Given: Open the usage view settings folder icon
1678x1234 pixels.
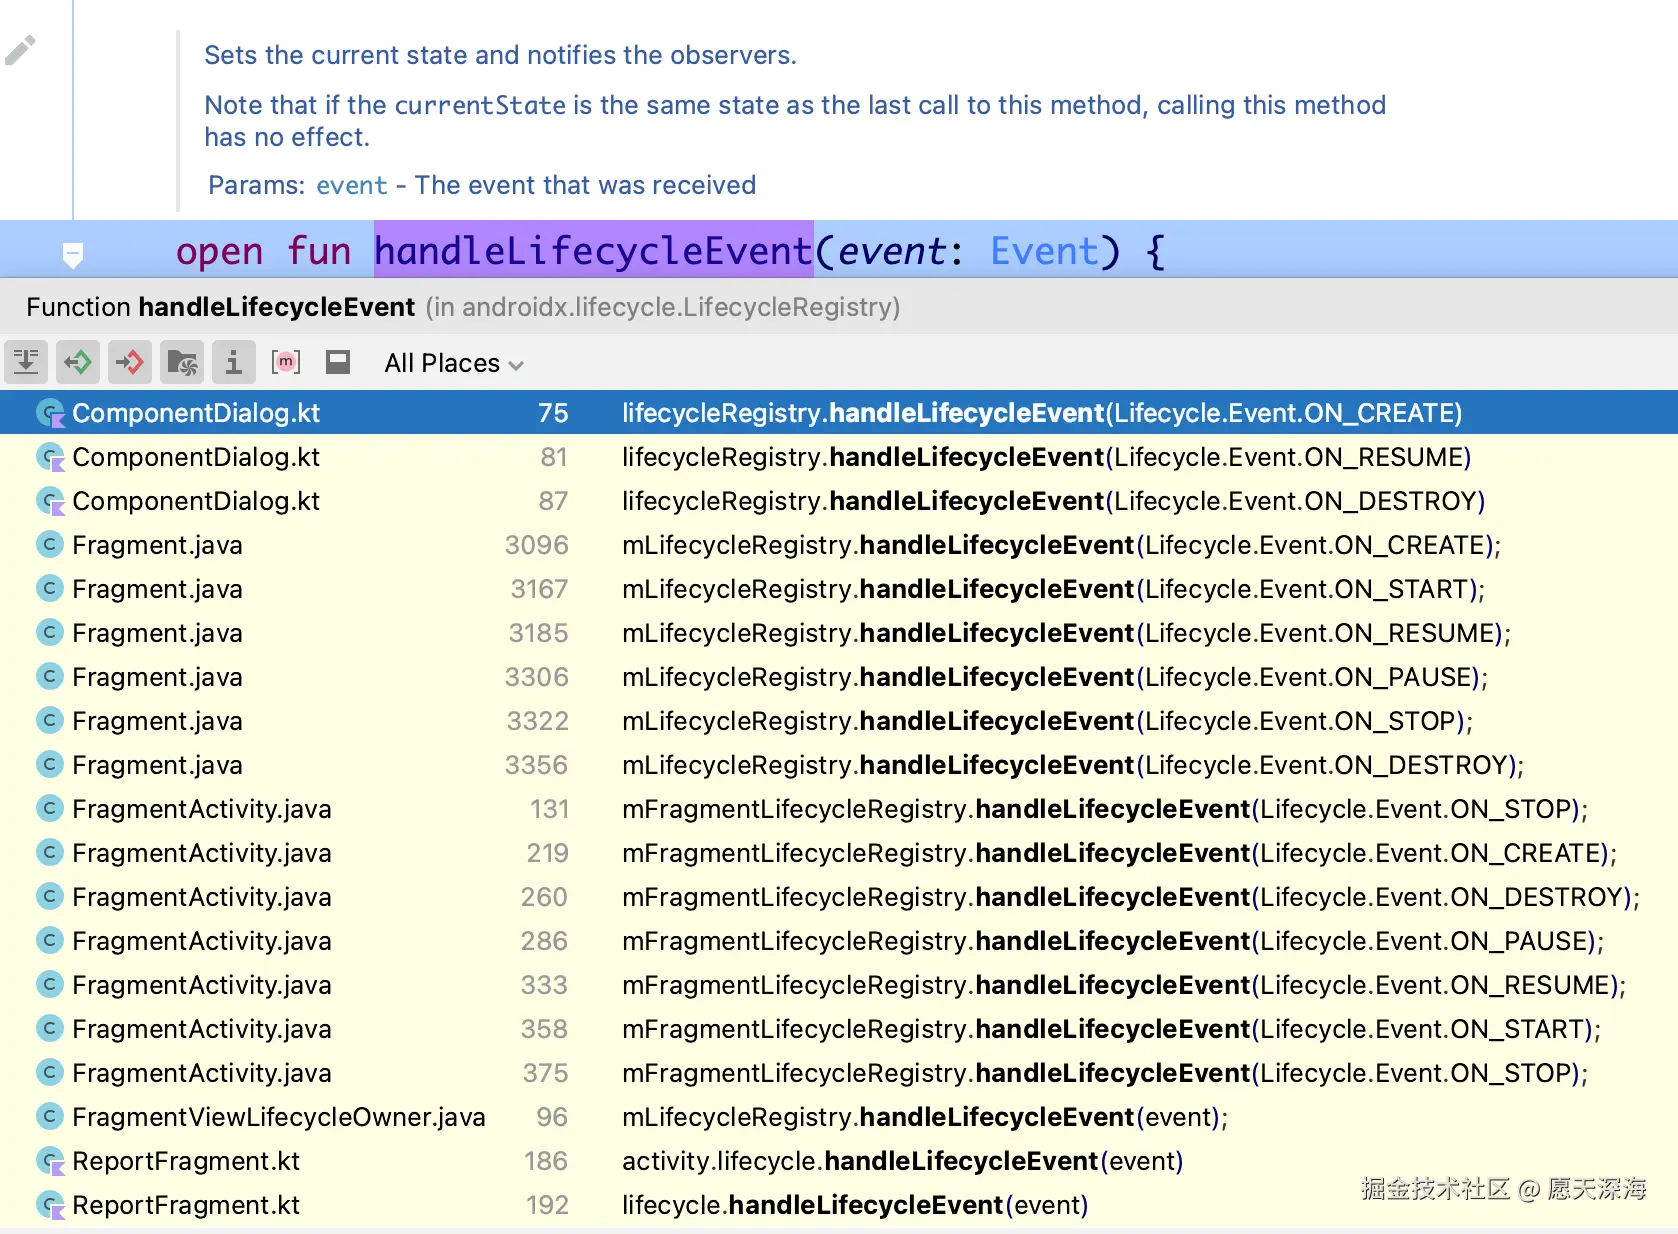Looking at the screenshot, I should (181, 362).
